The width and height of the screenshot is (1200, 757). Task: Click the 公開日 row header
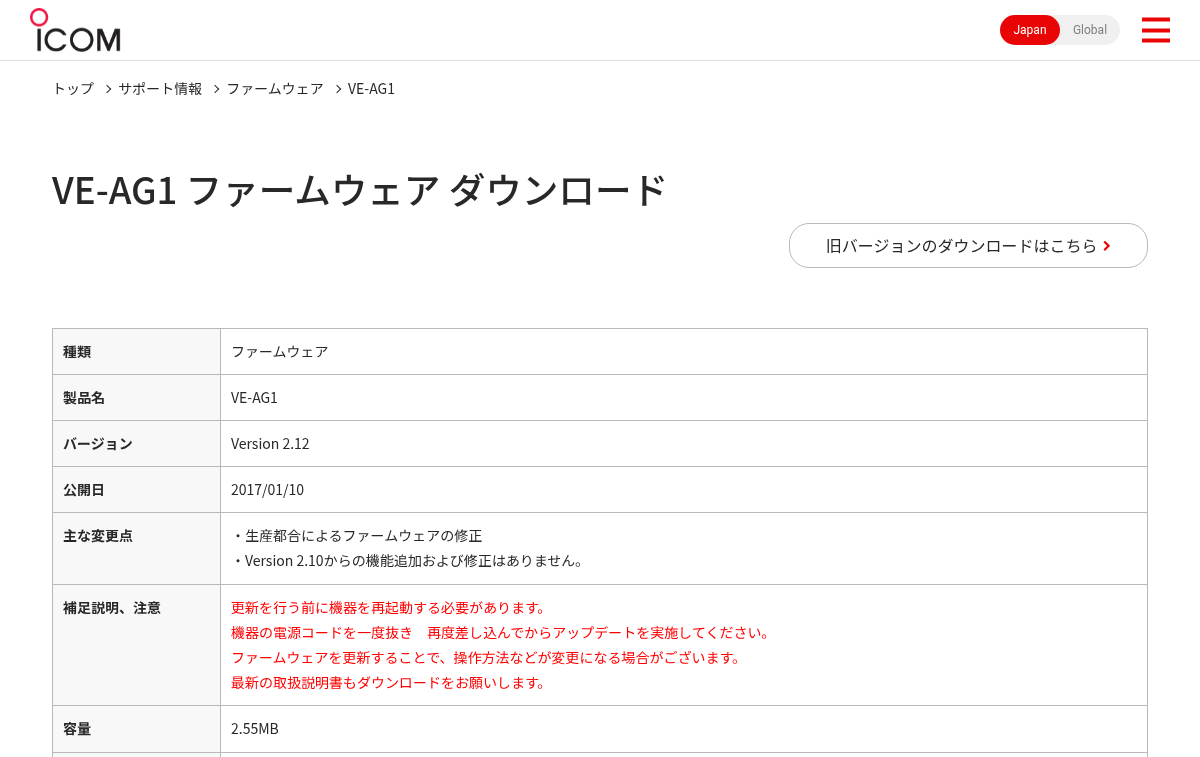137,490
